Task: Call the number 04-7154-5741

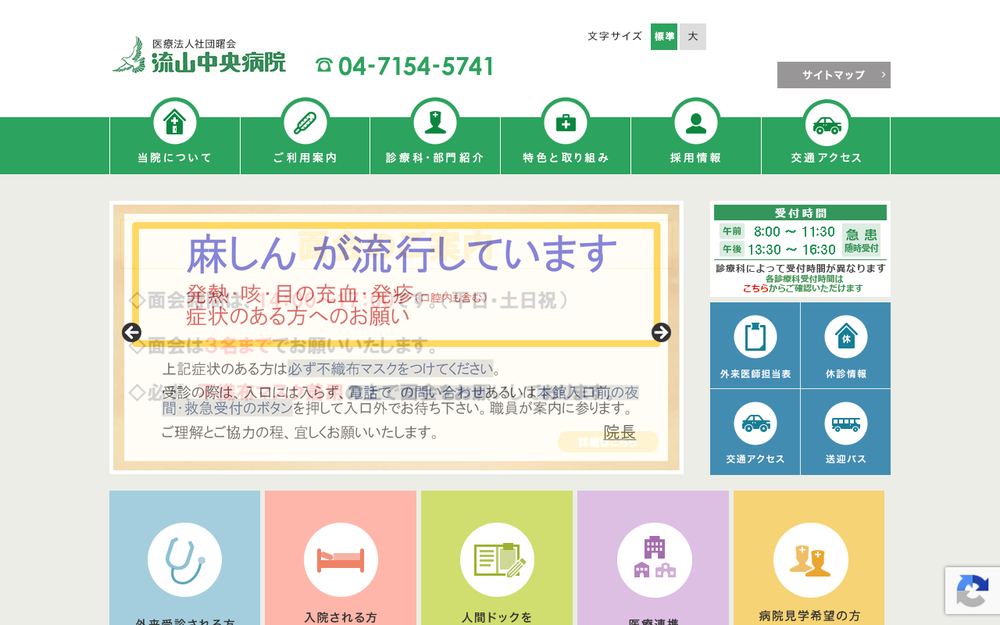Action: 416,66
